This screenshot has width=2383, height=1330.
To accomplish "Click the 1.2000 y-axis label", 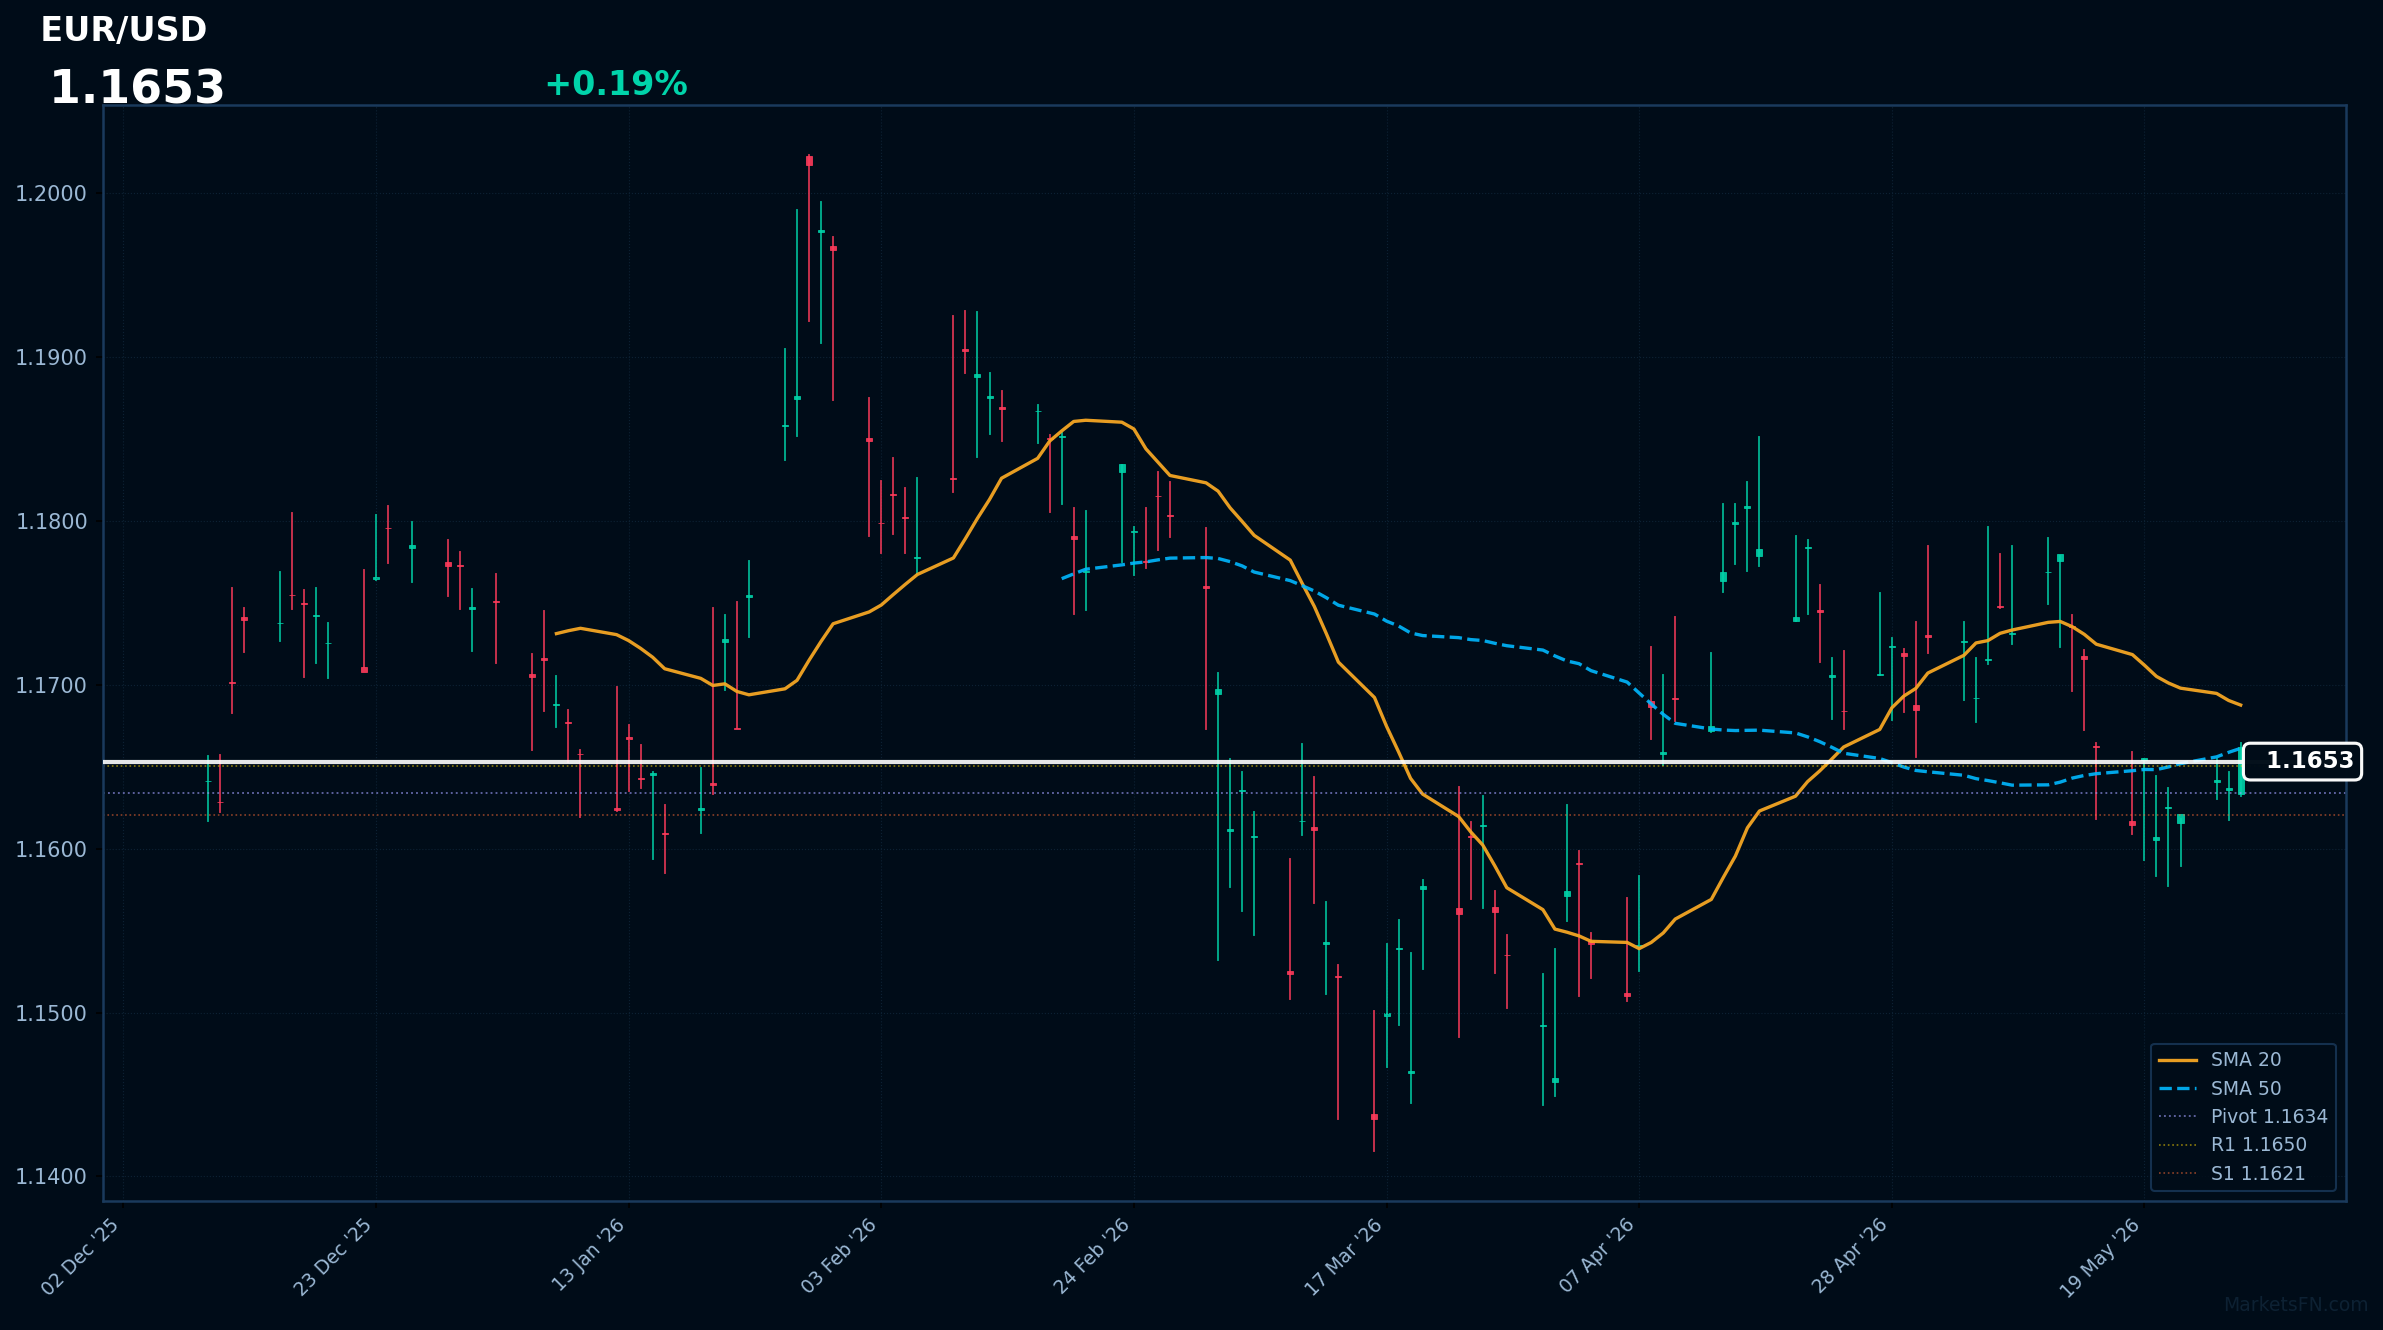I will tap(51, 194).
